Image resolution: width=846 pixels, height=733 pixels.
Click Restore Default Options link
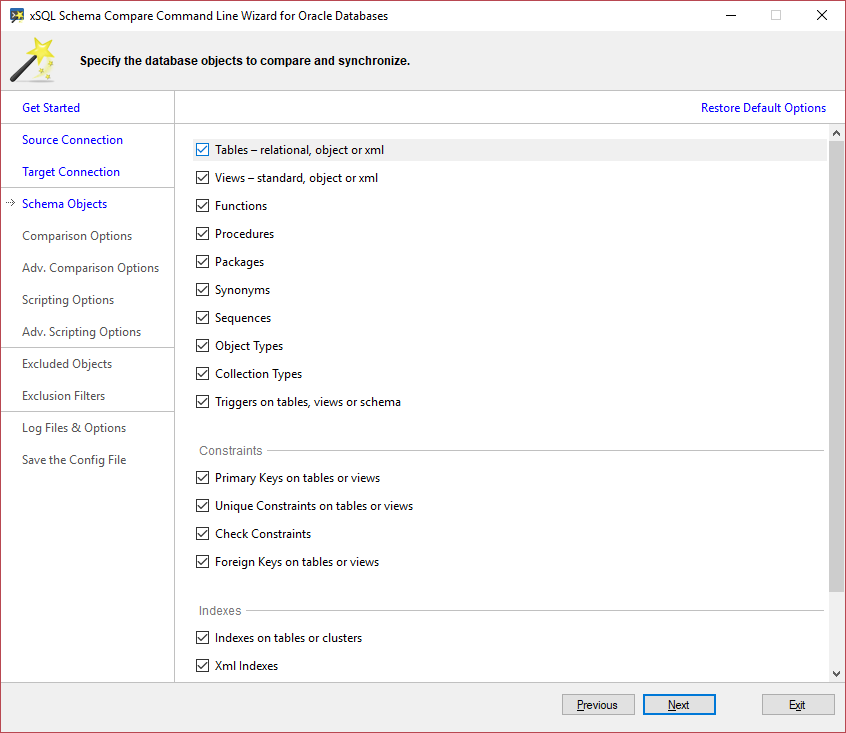point(763,108)
